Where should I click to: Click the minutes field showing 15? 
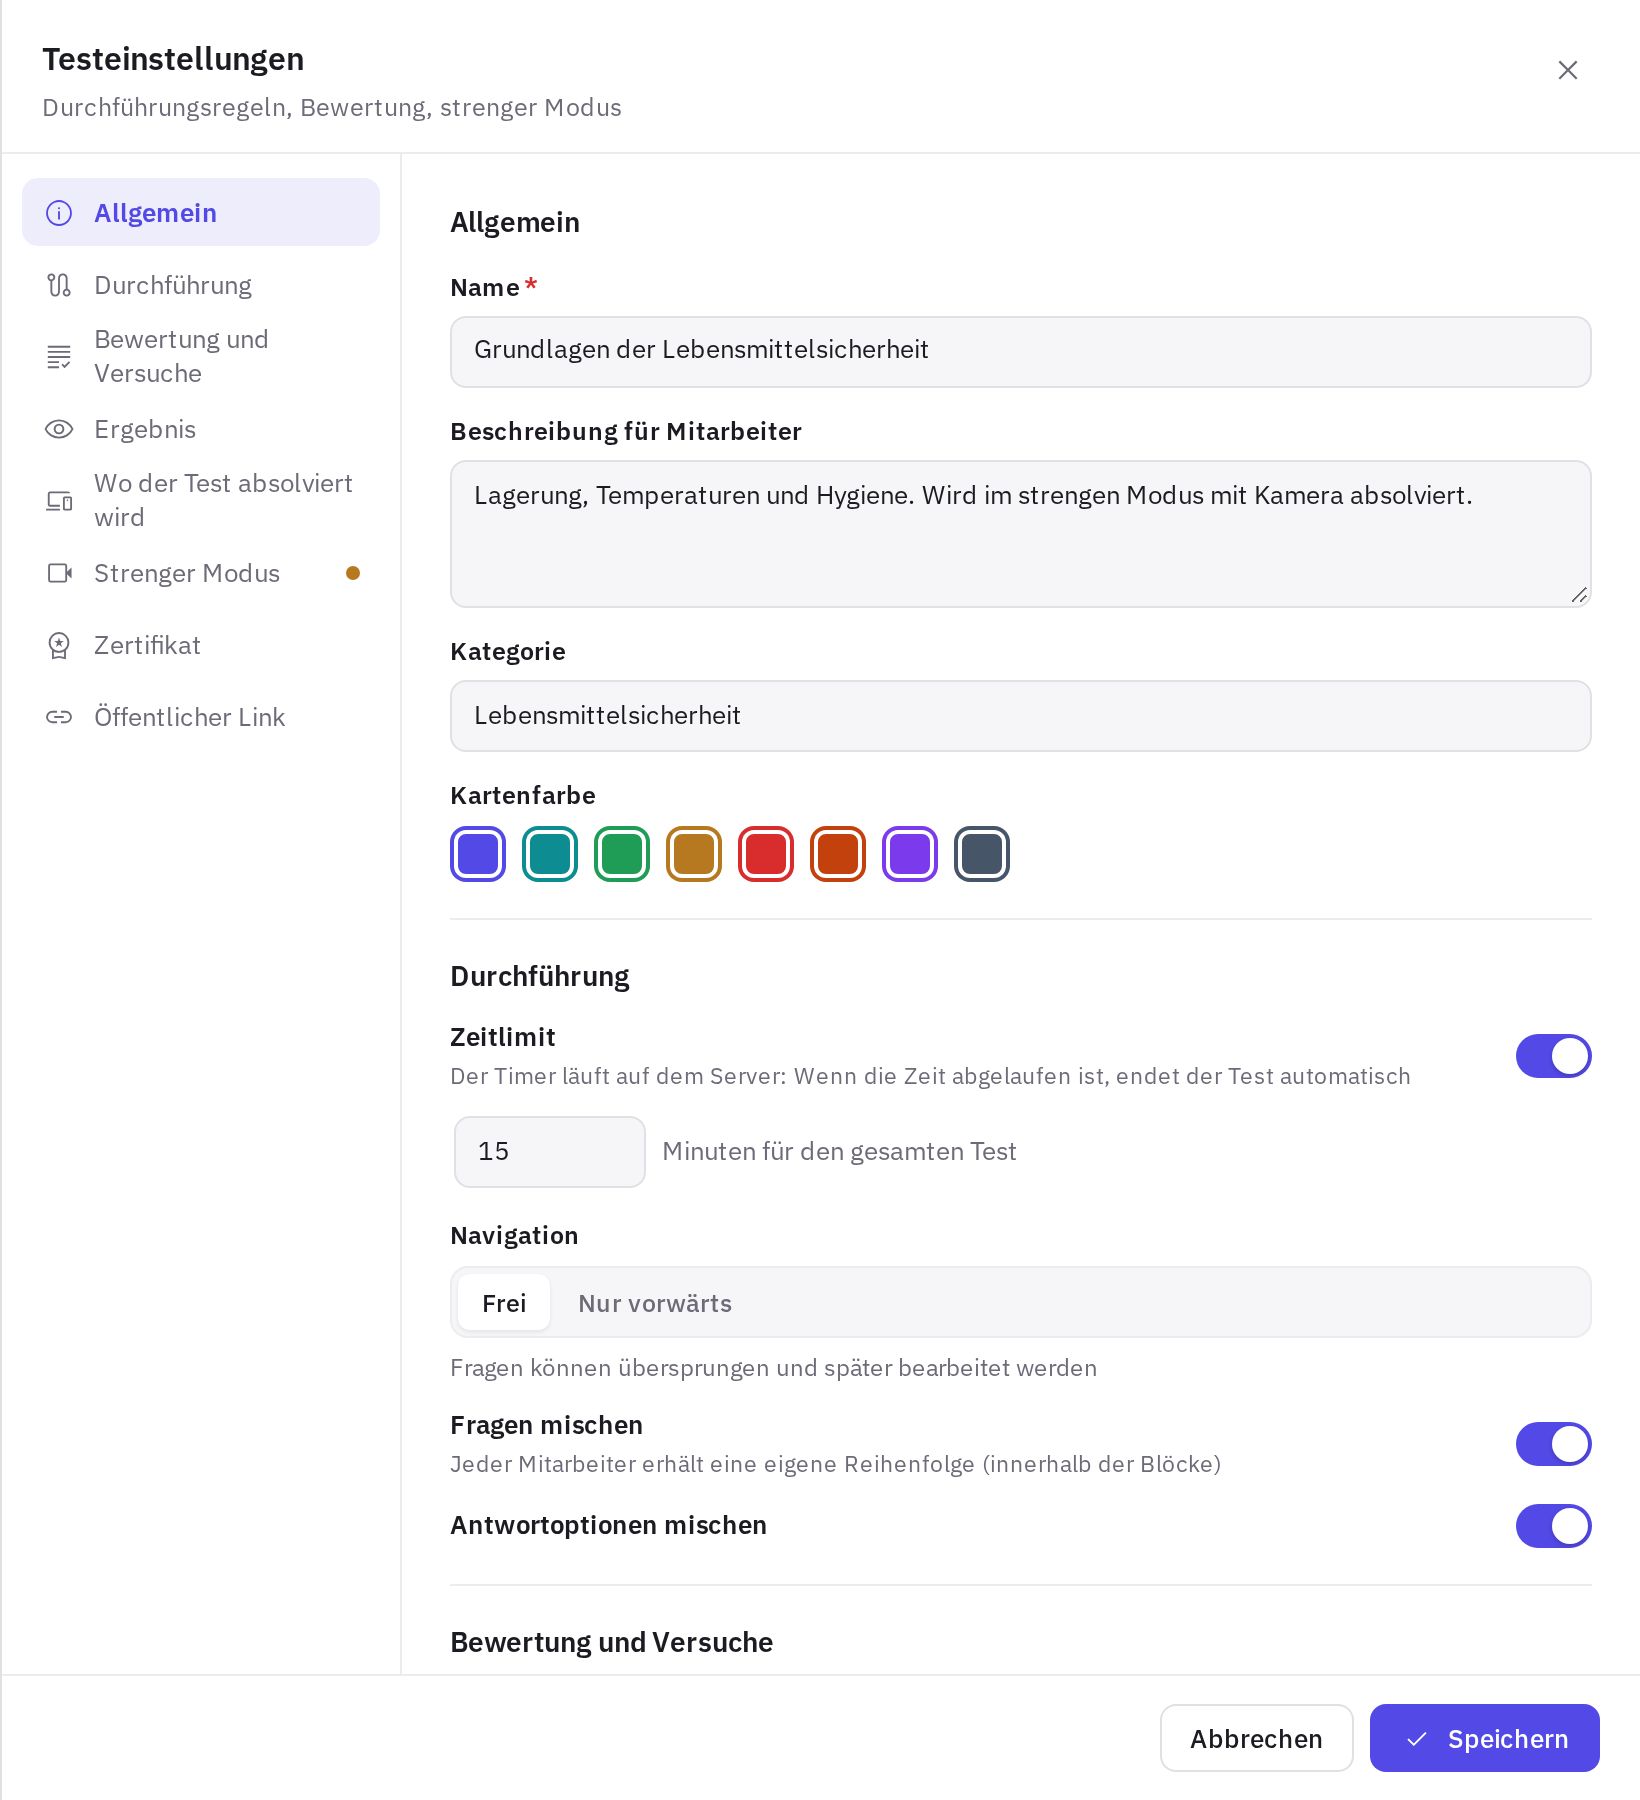pyautogui.click(x=550, y=1152)
